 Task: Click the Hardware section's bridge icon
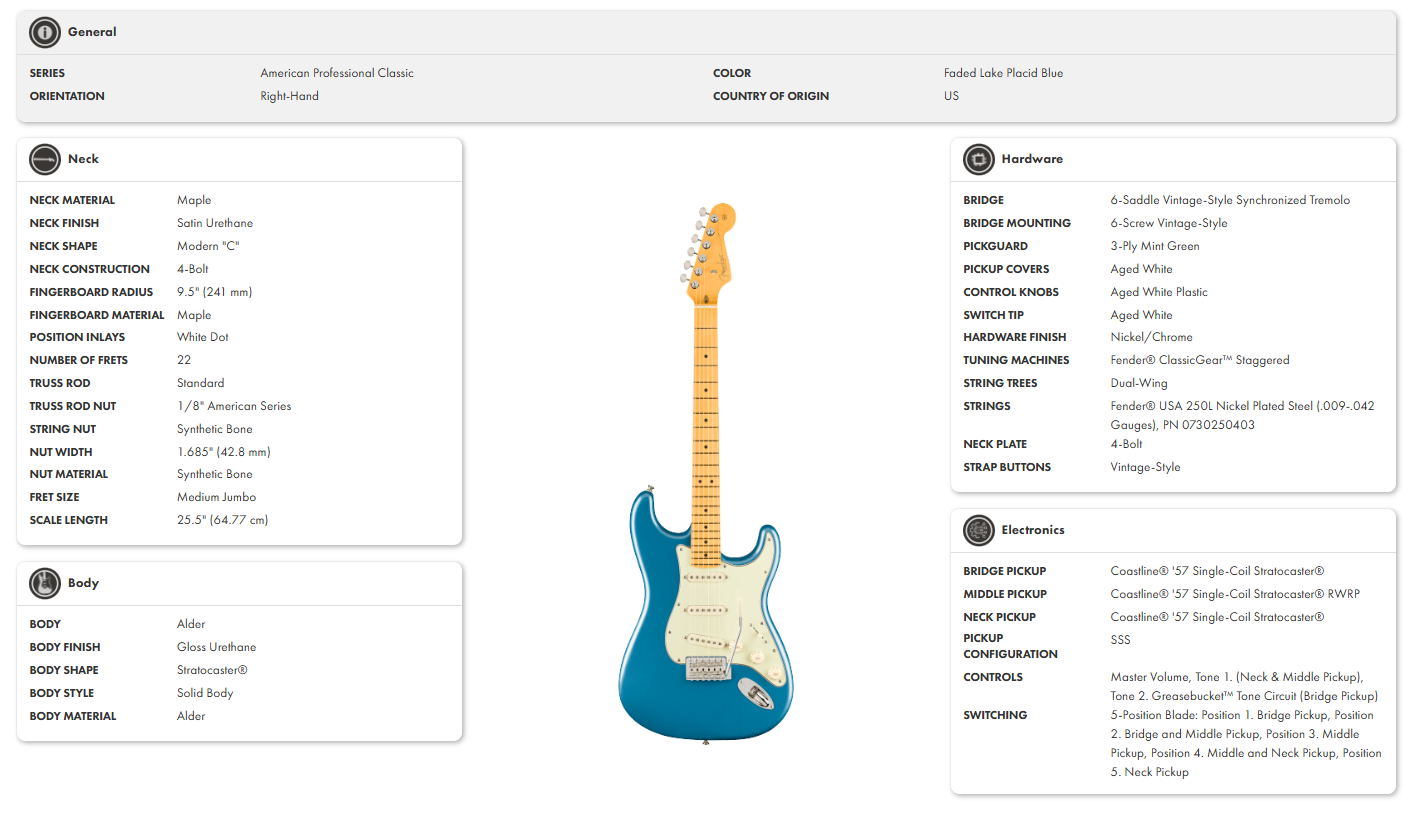tap(978, 159)
